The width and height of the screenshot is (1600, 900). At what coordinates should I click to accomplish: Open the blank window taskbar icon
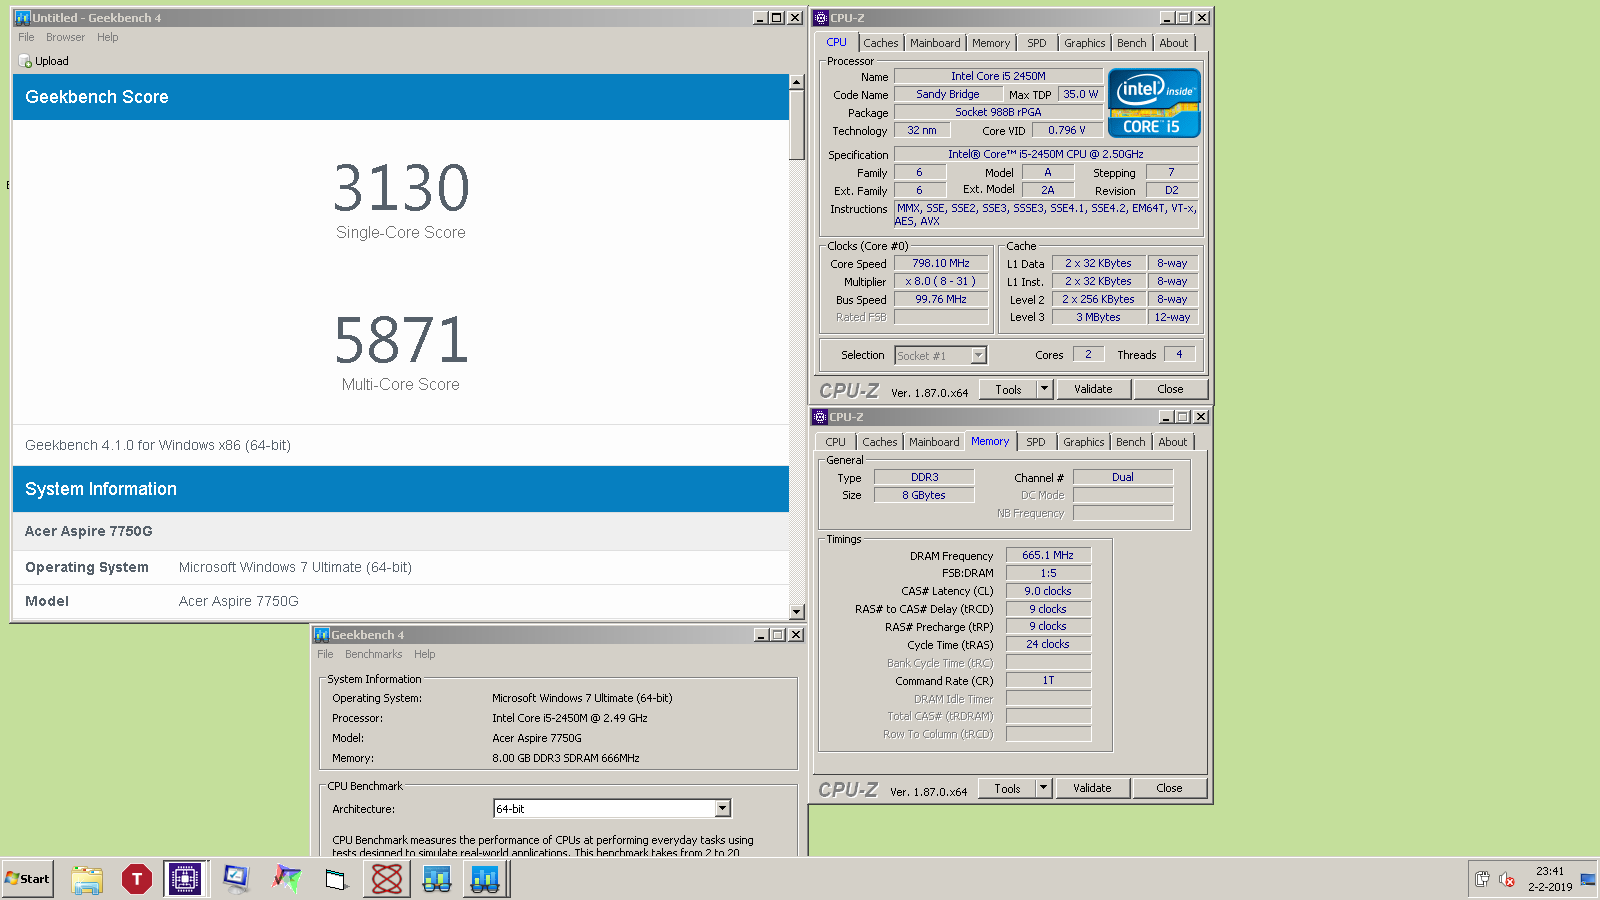[336, 879]
